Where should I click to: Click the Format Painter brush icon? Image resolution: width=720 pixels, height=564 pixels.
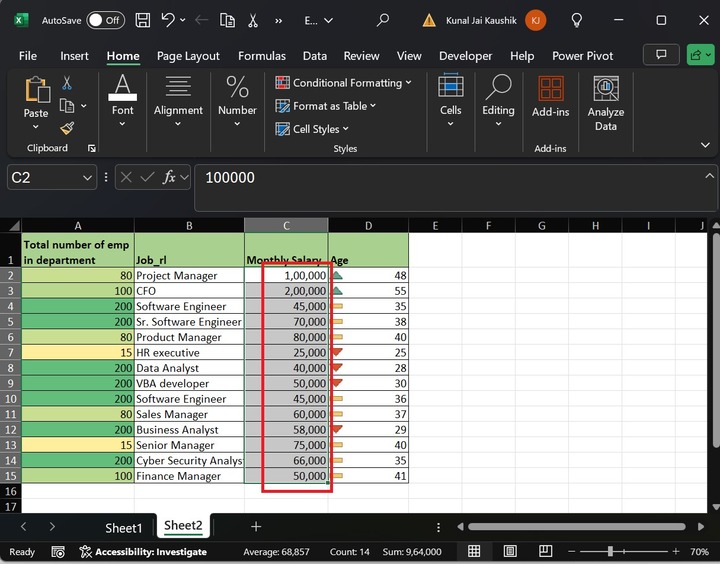[x=67, y=128]
